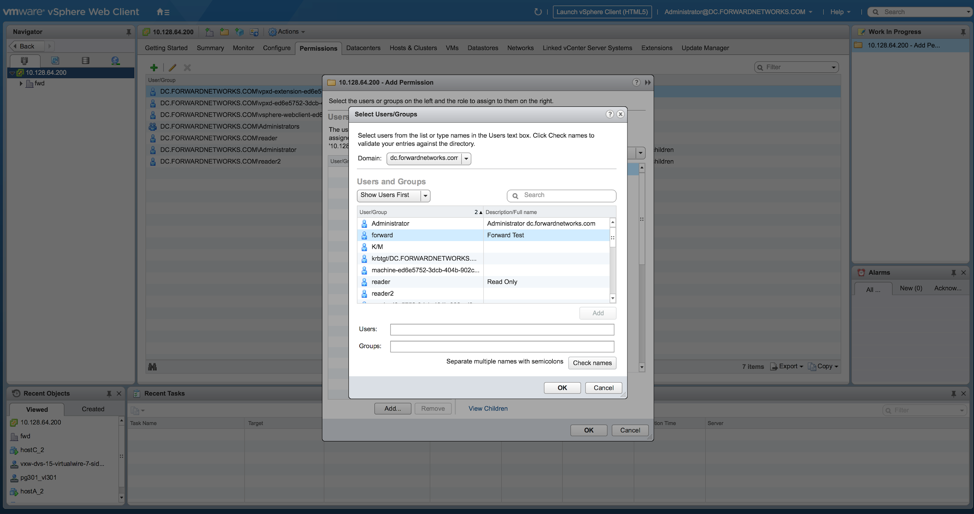Pin the Alarms panel
The height and width of the screenshot is (514, 974).
click(954, 272)
